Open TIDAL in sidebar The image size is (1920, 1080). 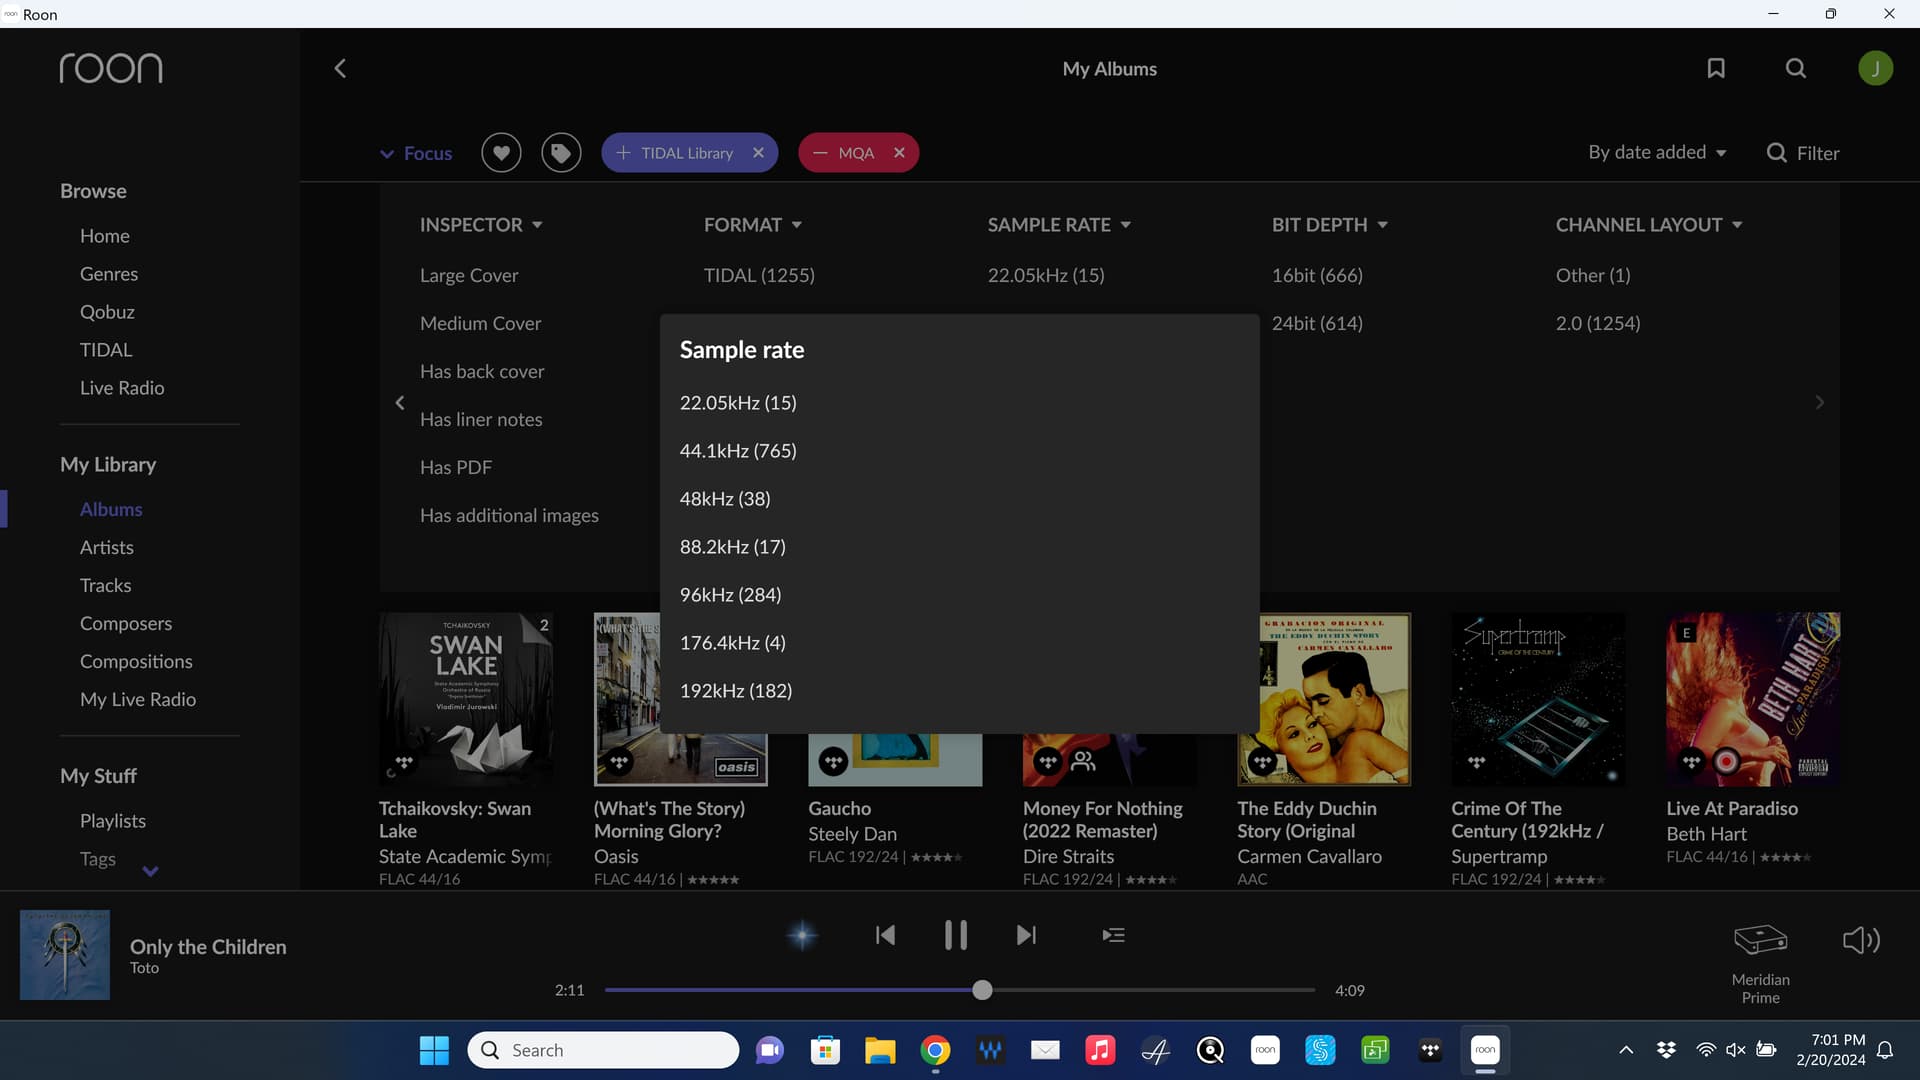[106, 350]
